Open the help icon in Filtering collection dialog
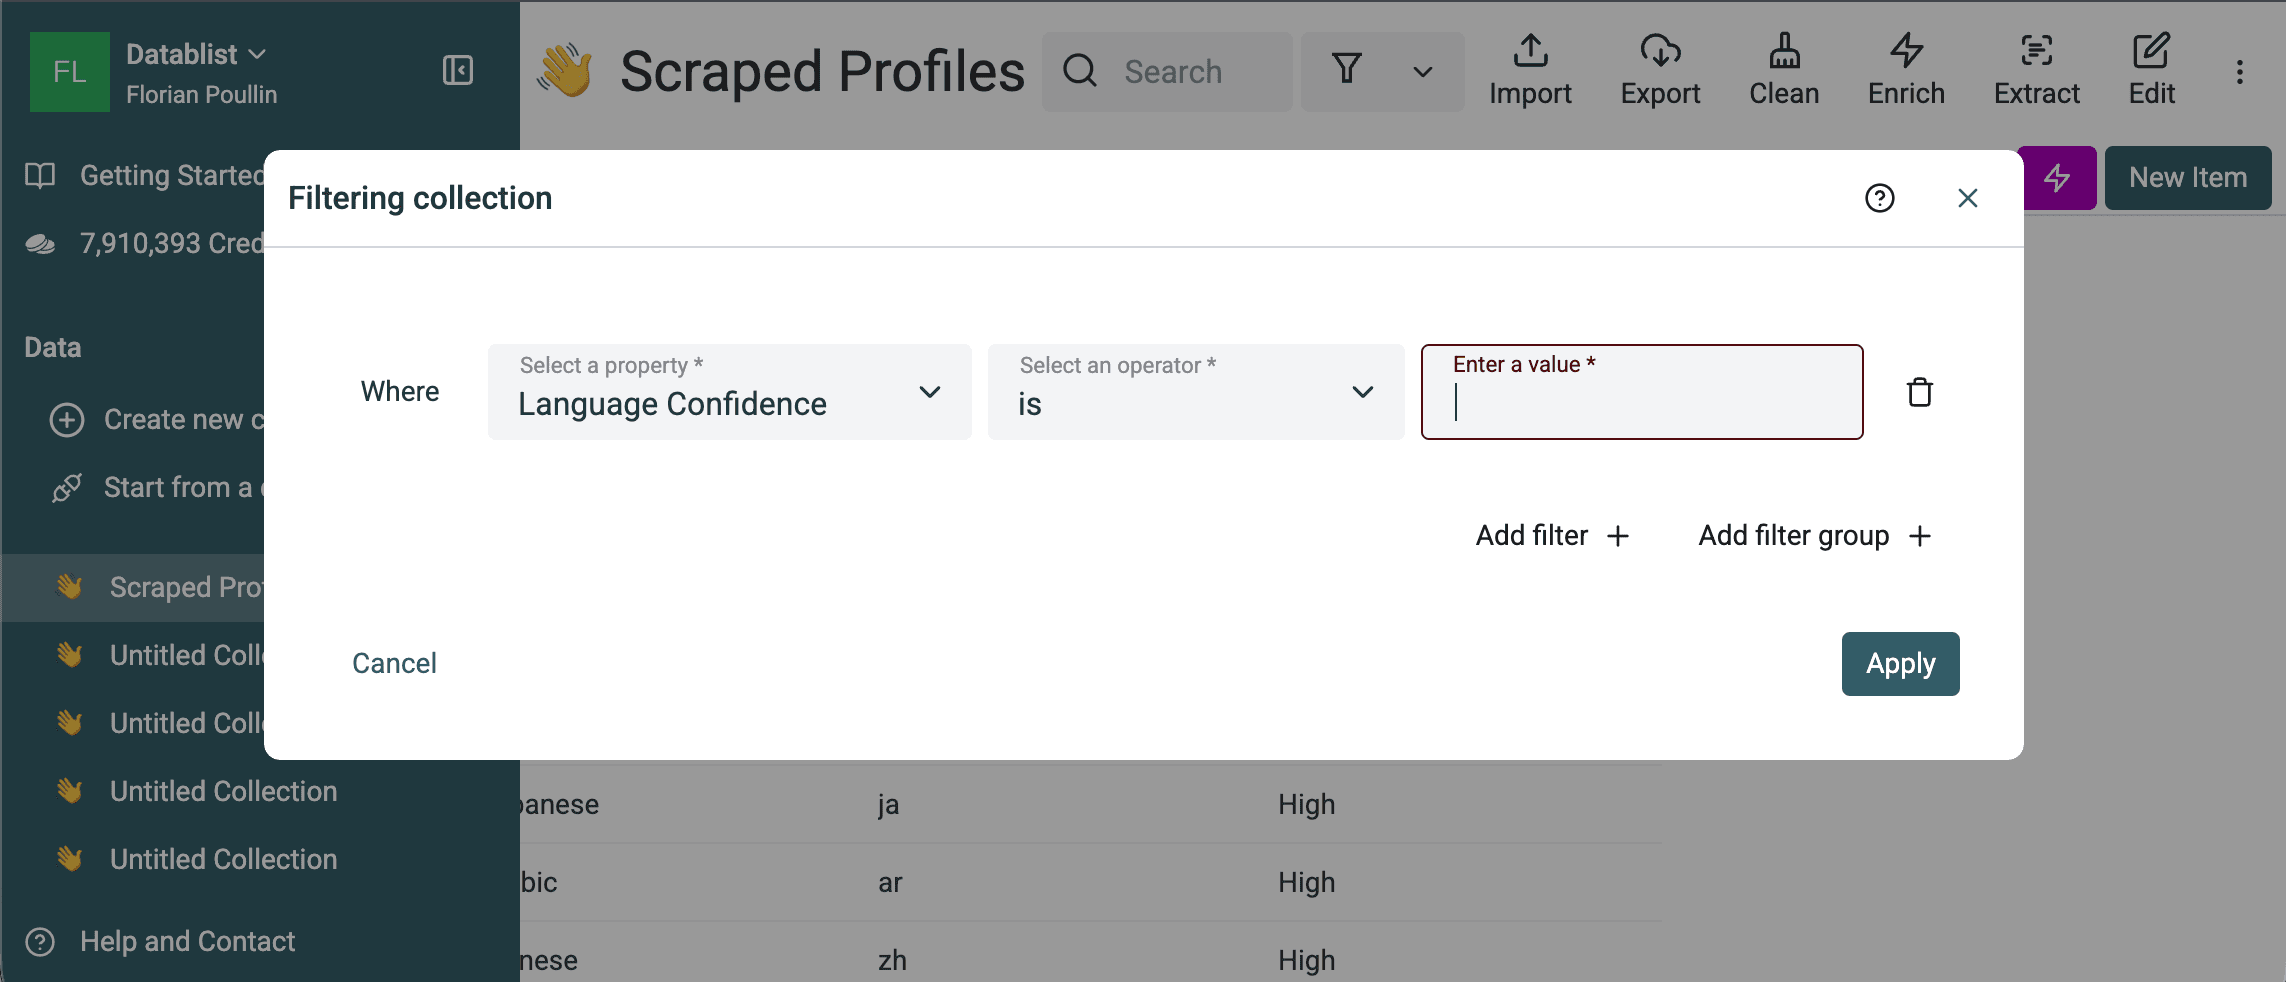The width and height of the screenshot is (2286, 982). pyautogui.click(x=1880, y=198)
